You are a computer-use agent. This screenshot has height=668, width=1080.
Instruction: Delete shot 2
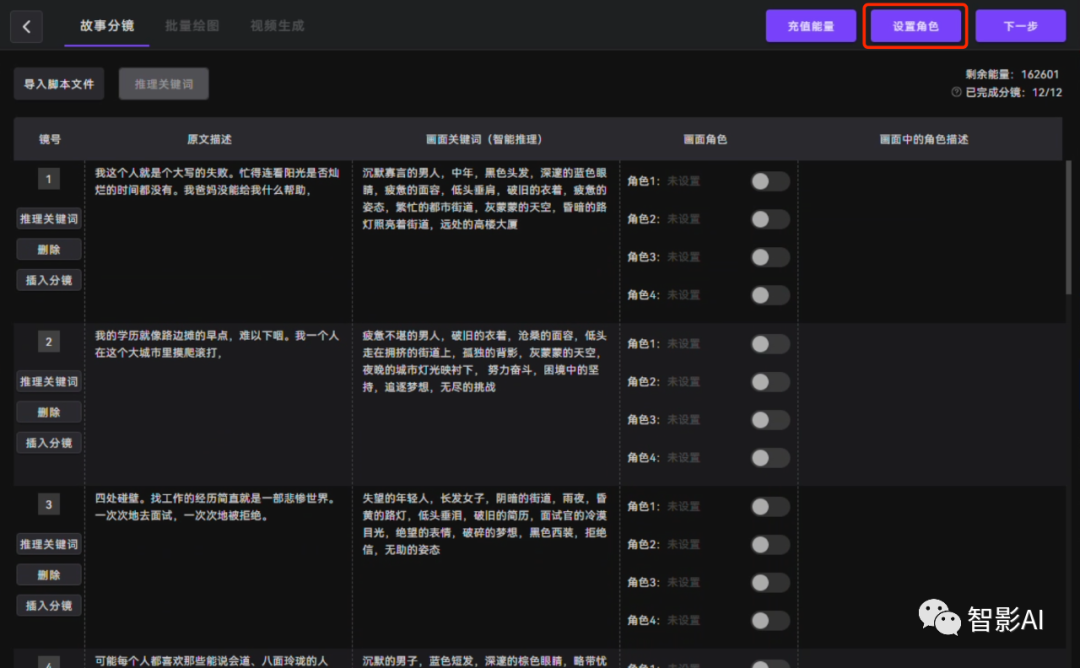pos(49,412)
